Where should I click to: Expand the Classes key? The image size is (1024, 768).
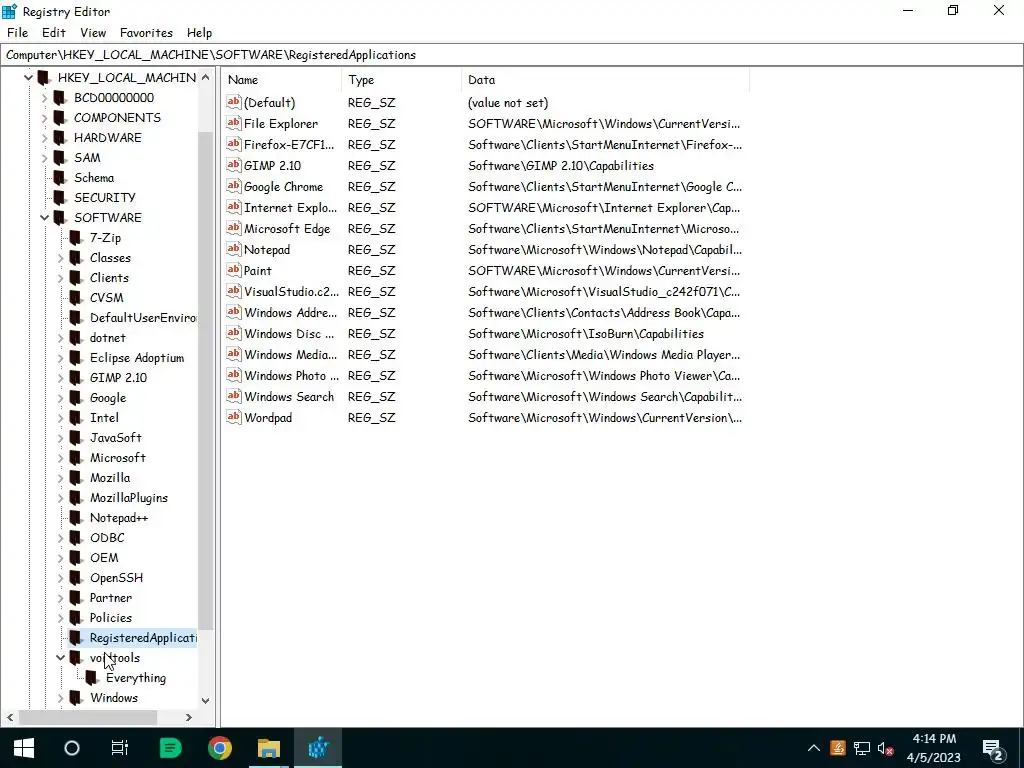60,258
